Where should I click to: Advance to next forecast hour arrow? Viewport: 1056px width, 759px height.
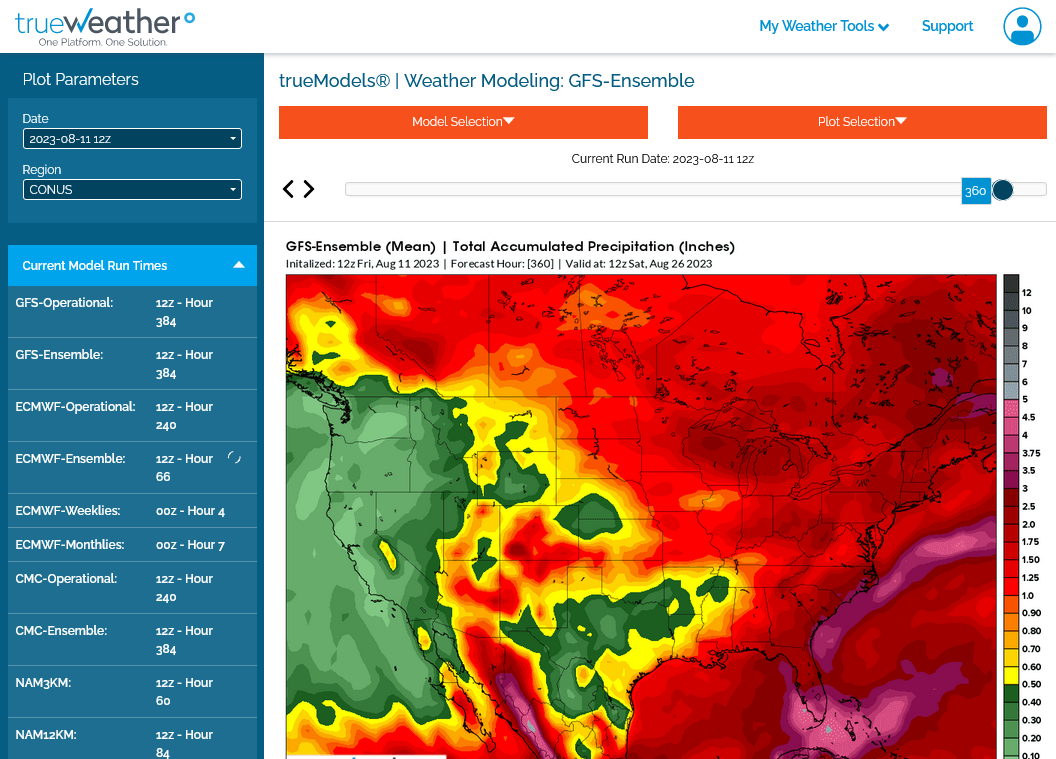coord(308,189)
